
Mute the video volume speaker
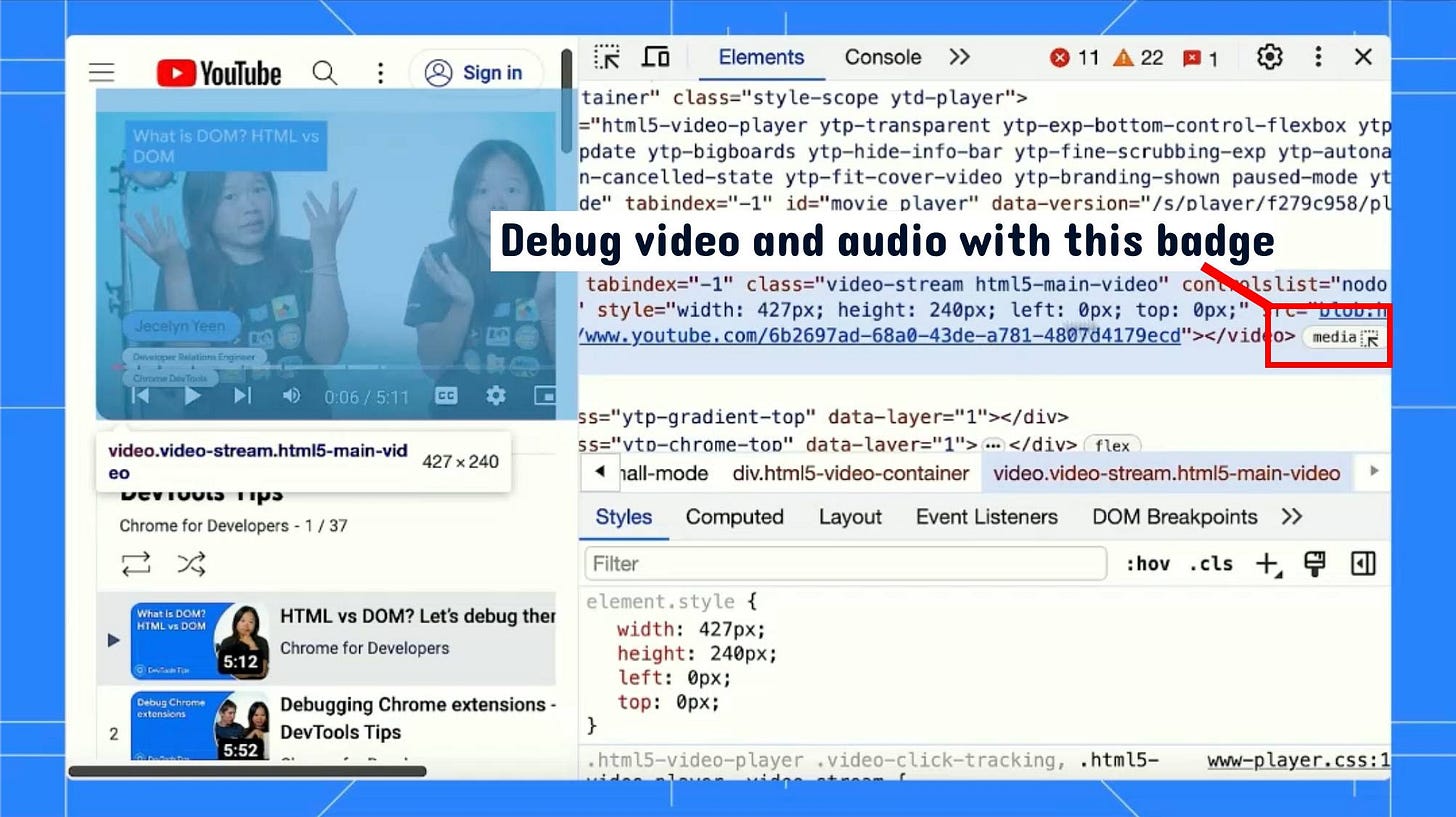(x=291, y=396)
